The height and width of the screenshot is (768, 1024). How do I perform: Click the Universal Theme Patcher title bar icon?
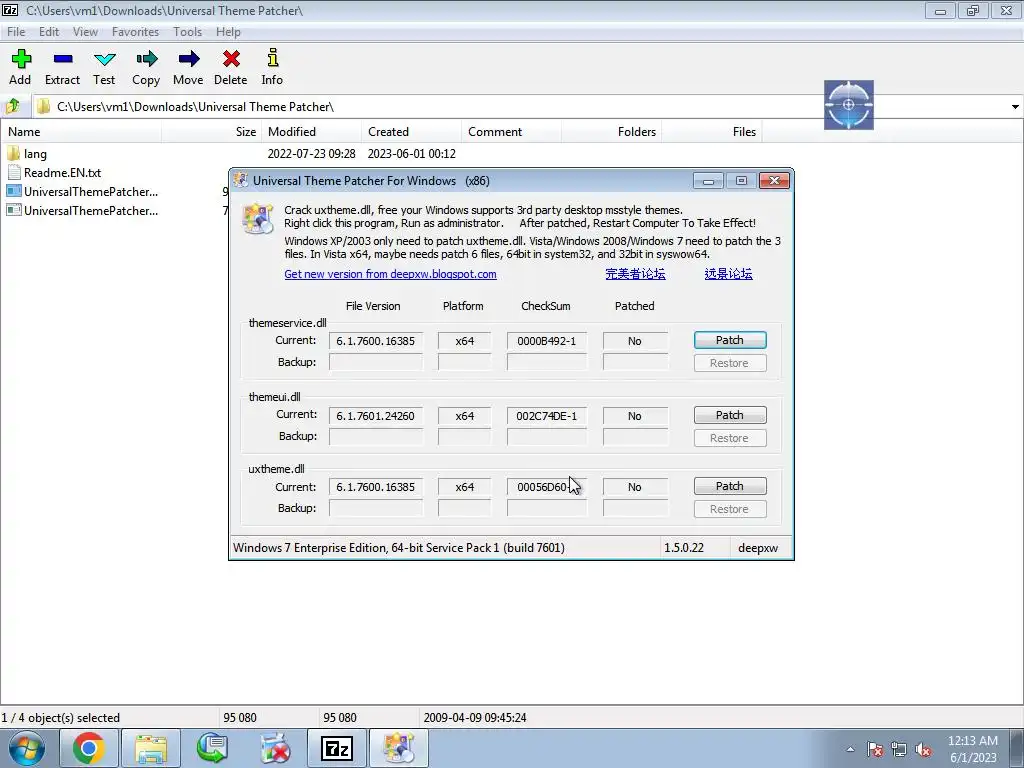pyautogui.click(x=241, y=180)
